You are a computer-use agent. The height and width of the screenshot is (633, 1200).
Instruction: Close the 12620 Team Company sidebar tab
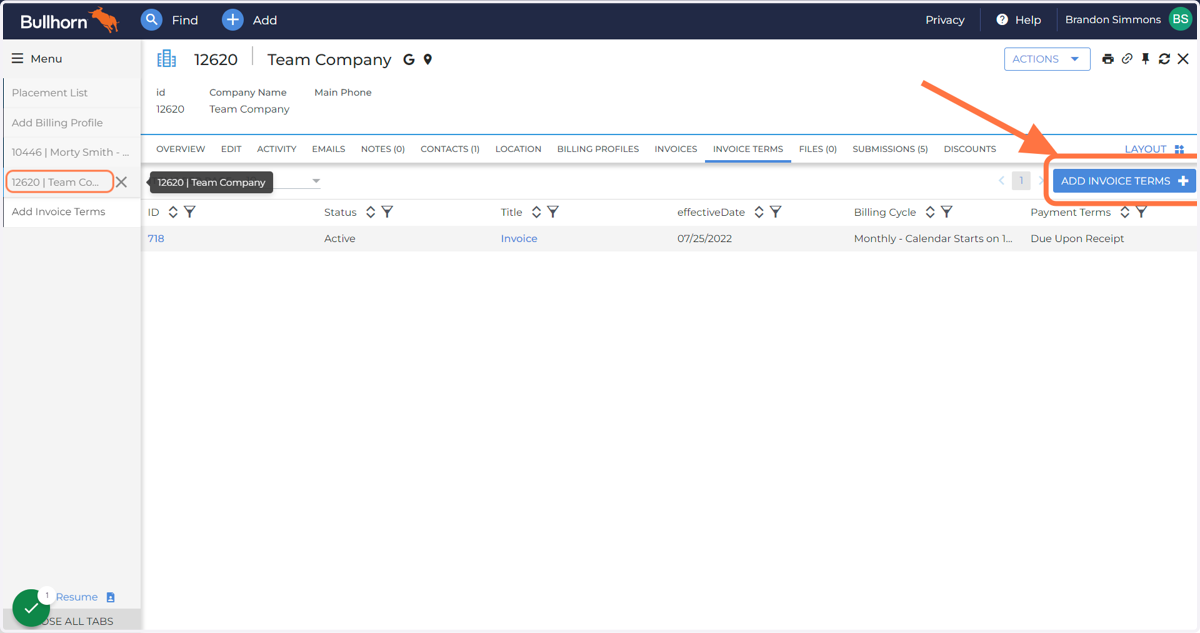tap(122, 182)
